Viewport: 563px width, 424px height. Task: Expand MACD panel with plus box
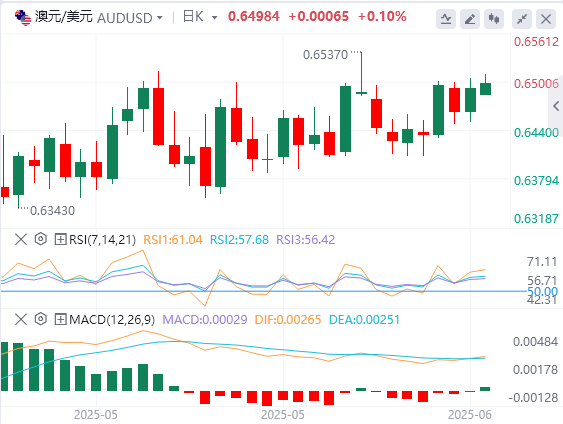60,319
